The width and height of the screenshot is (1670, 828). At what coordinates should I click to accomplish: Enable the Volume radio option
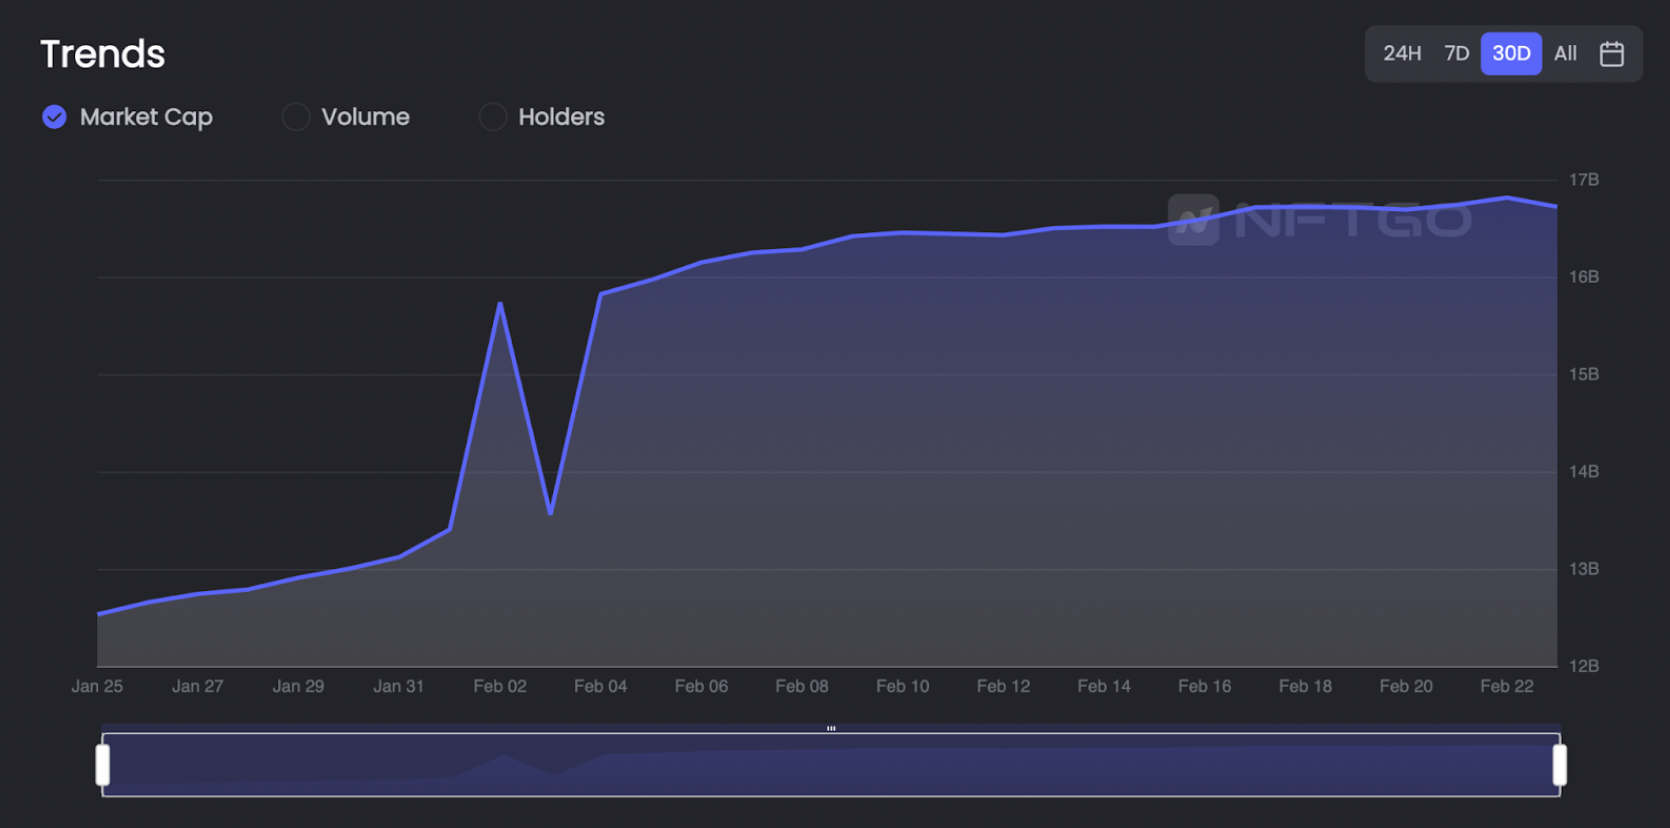tap(346, 117)
